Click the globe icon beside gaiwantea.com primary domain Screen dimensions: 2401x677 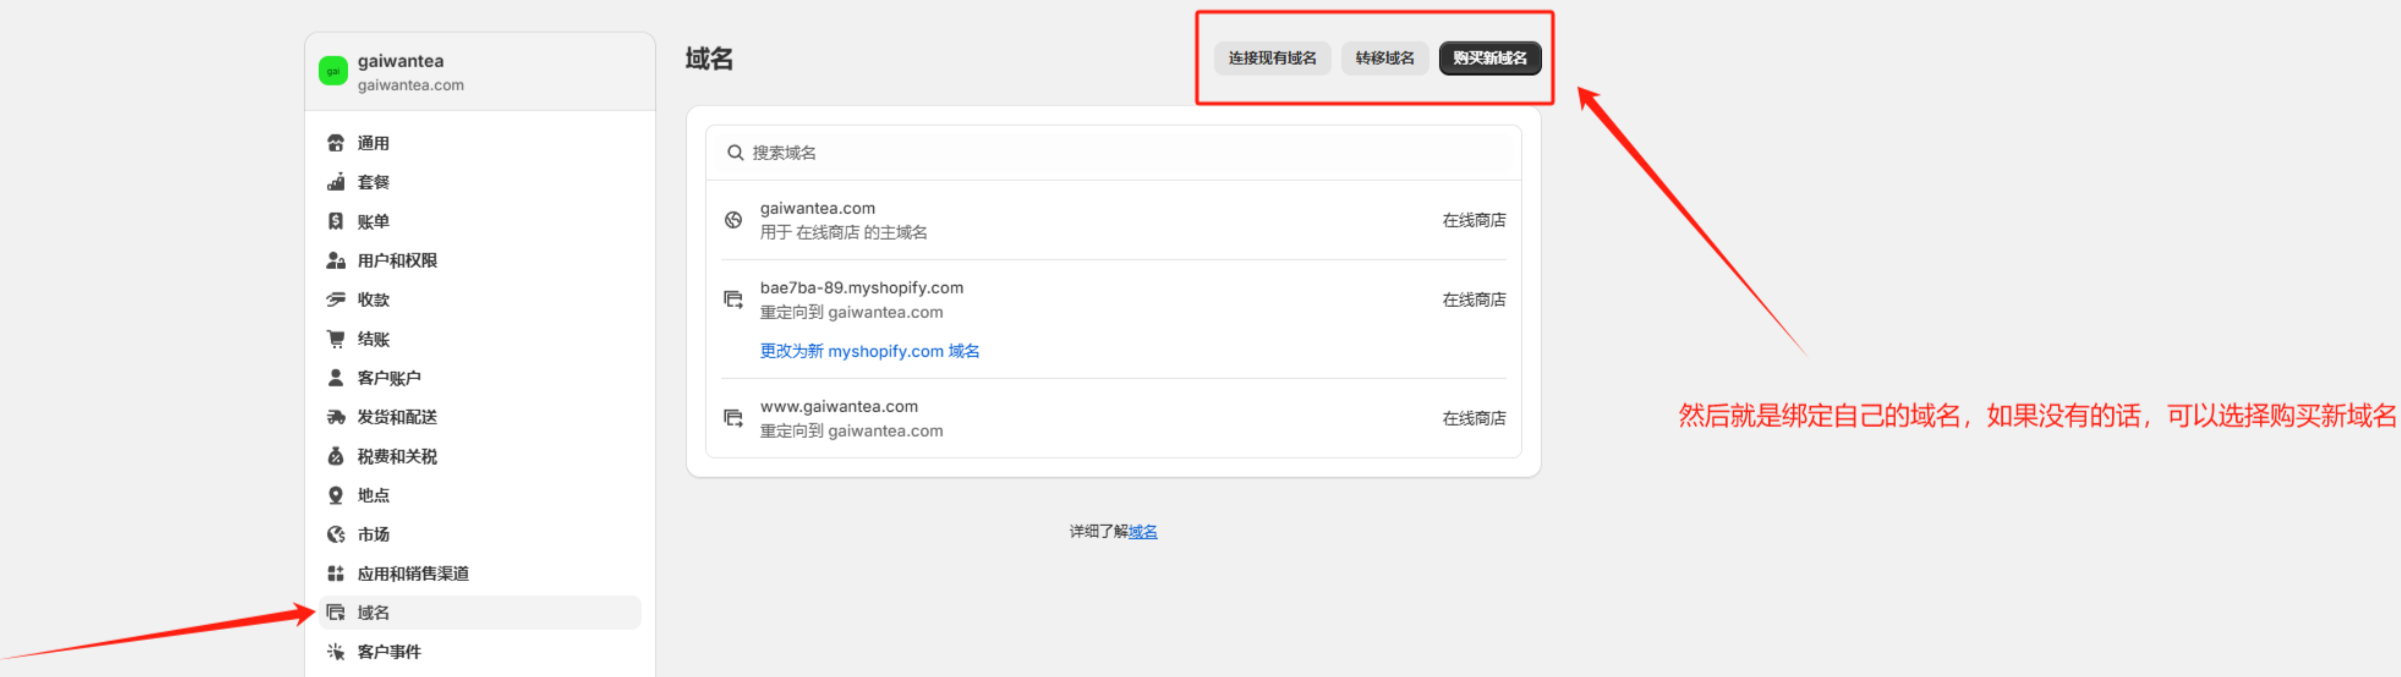(733, 220)
